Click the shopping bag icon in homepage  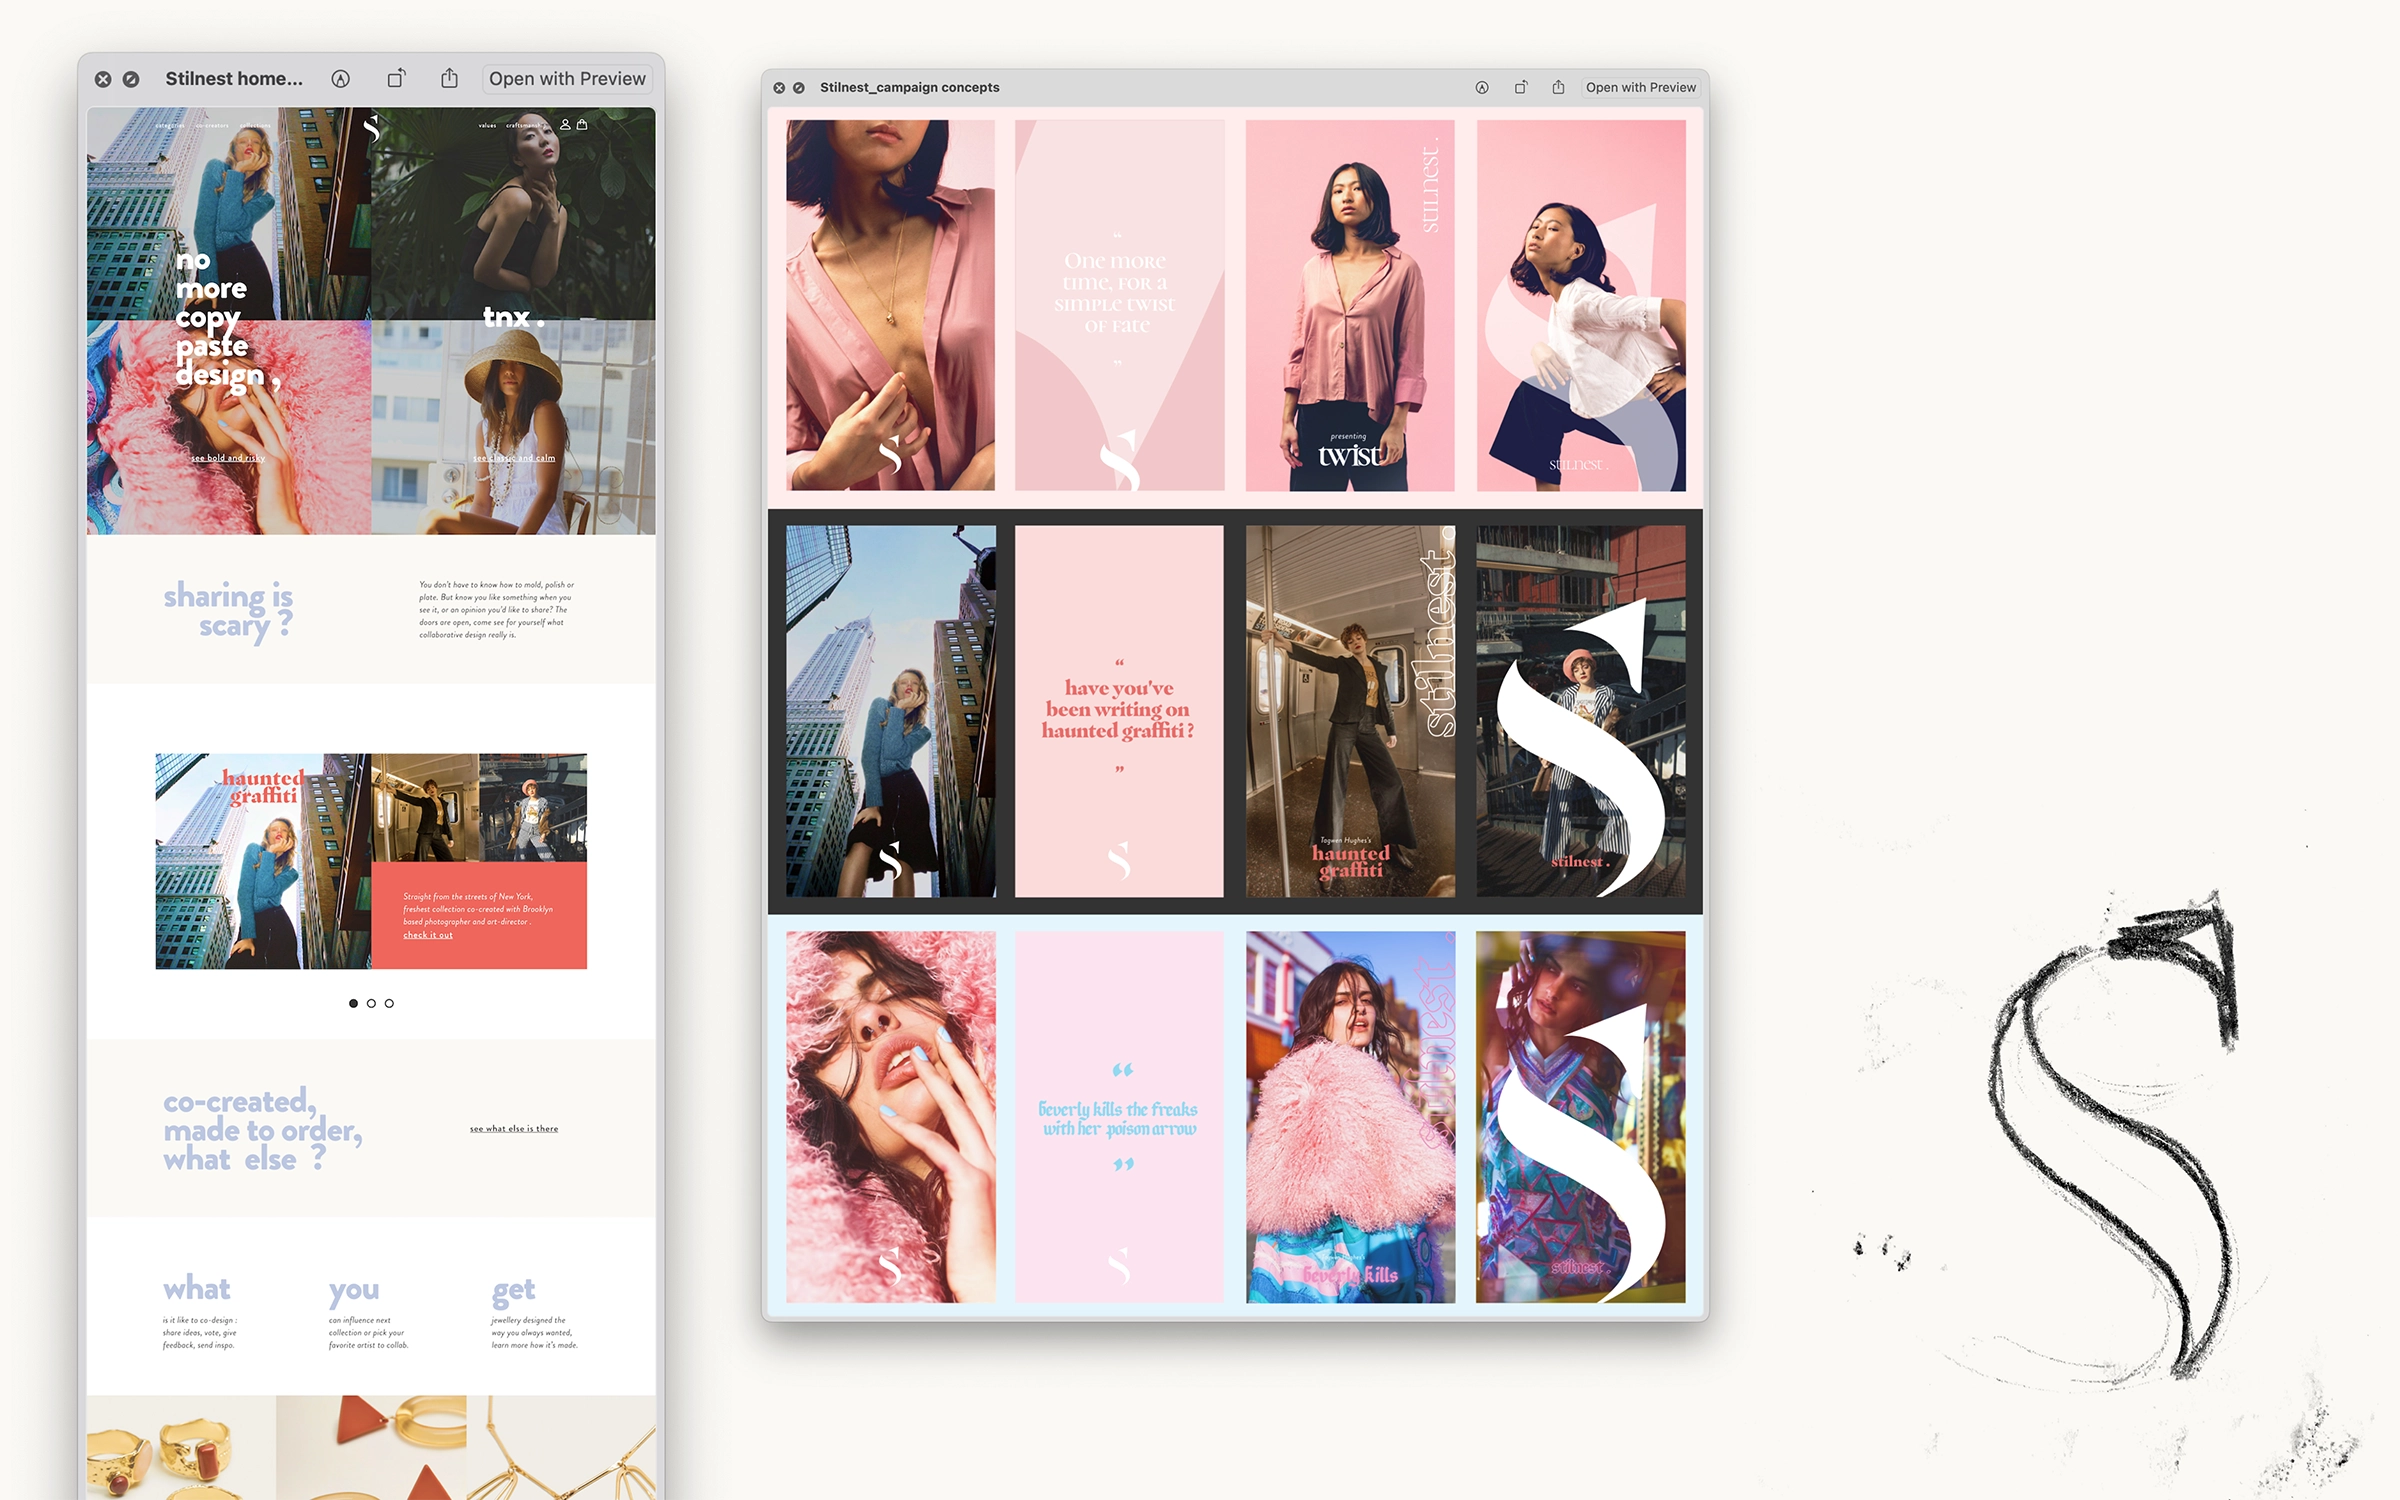click(x=582, y=125)
